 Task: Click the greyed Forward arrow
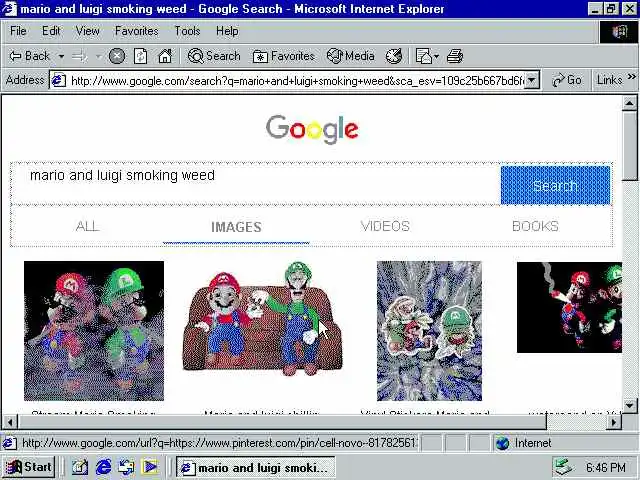click(79, 56)
